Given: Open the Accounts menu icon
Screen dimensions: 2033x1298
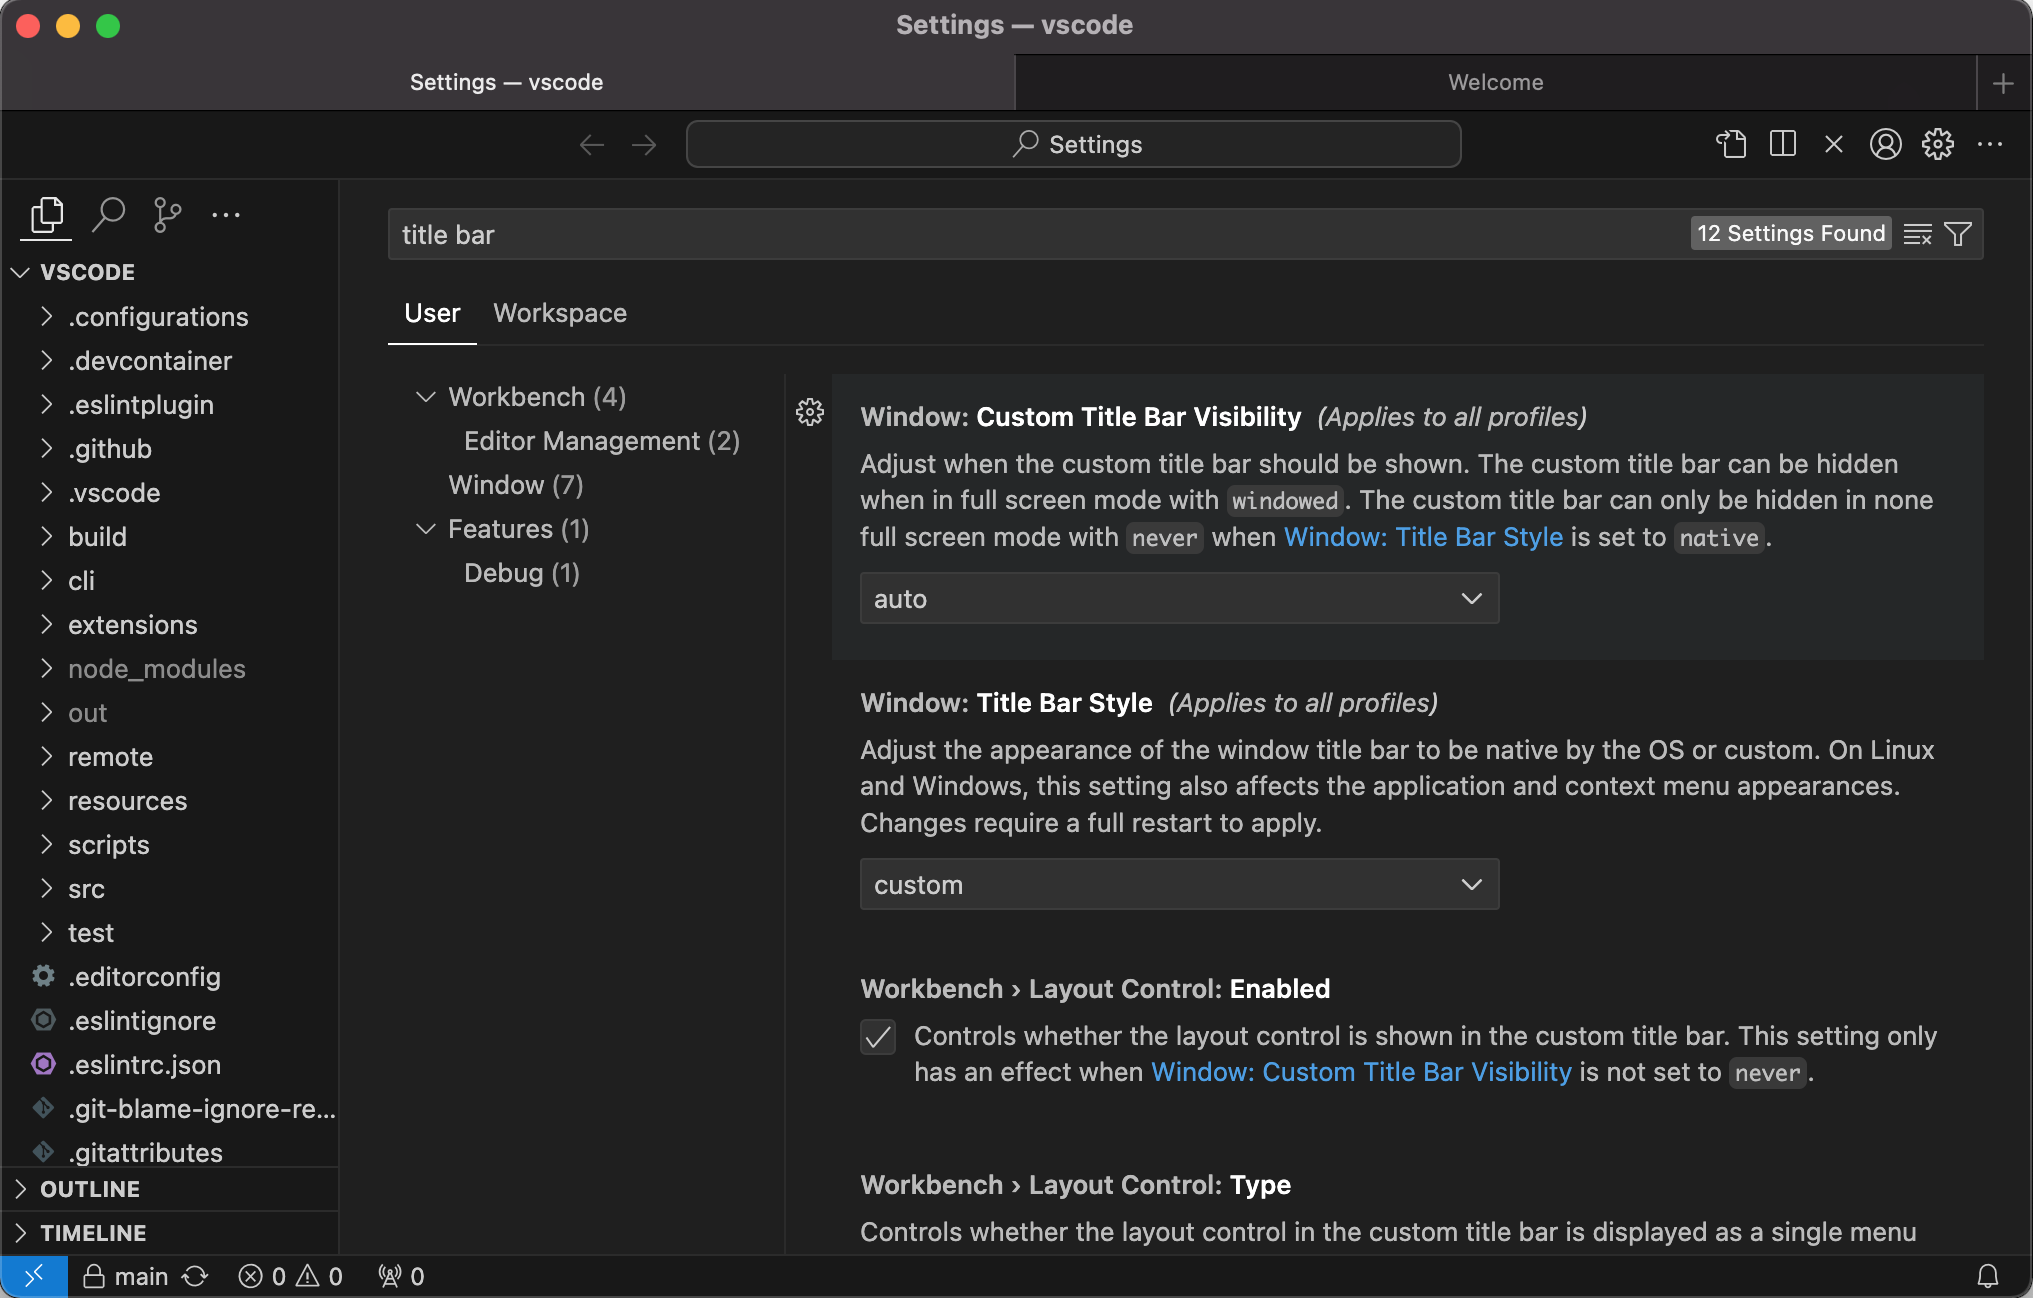Looking at the screenshot, I should pyautogui.click(x=1885, y=144).
